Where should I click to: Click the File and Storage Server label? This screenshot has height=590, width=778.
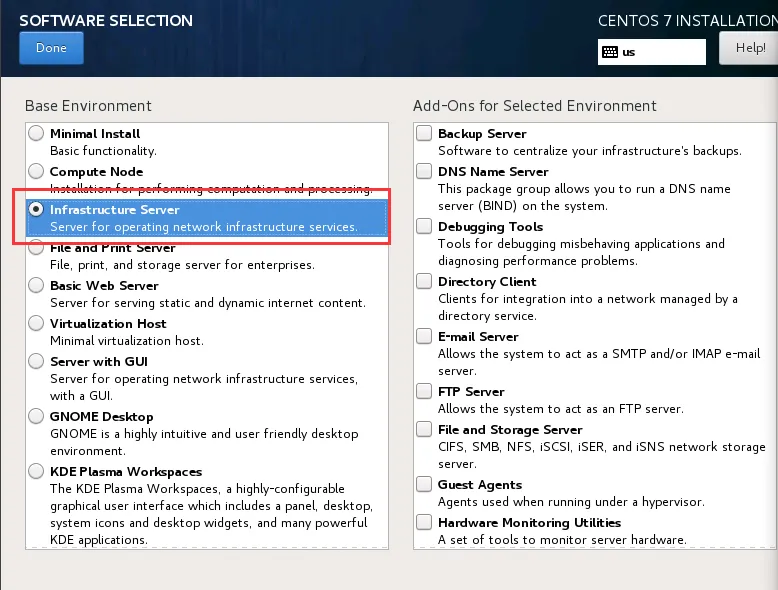[x=511, y=430]
